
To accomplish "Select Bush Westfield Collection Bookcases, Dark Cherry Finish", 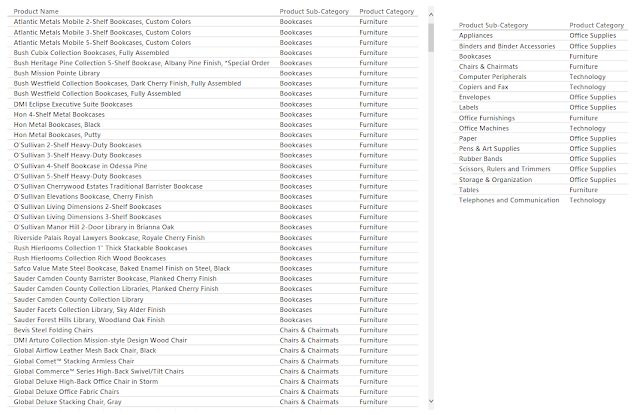I will click(x=127, y=83).
